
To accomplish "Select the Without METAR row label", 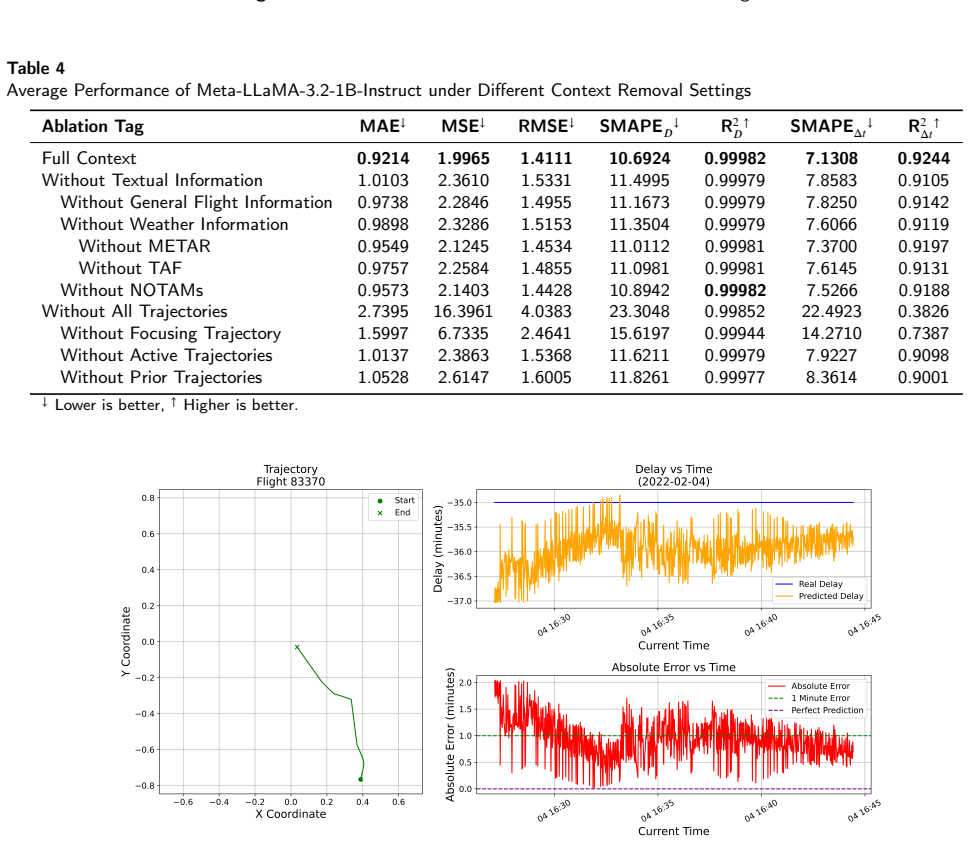I will tap(145, 246).
